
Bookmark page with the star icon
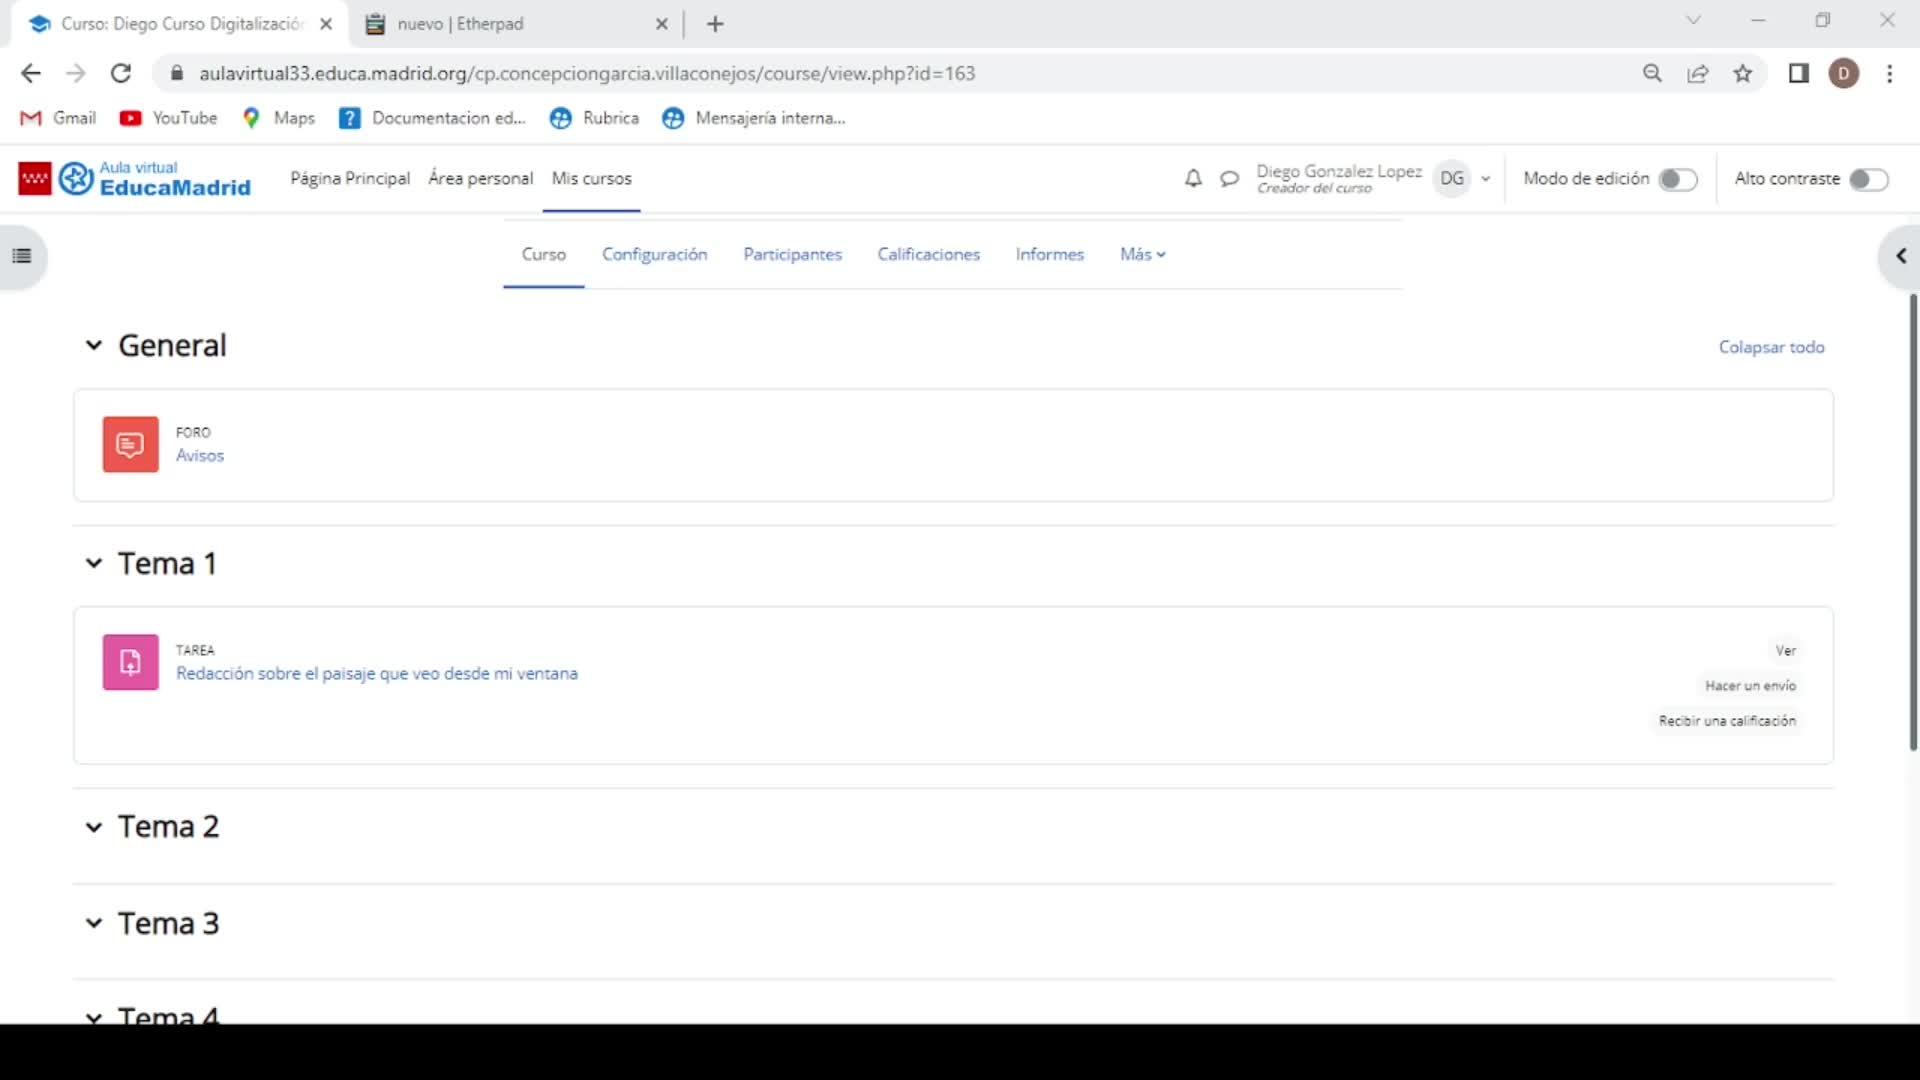(1743, 73)
